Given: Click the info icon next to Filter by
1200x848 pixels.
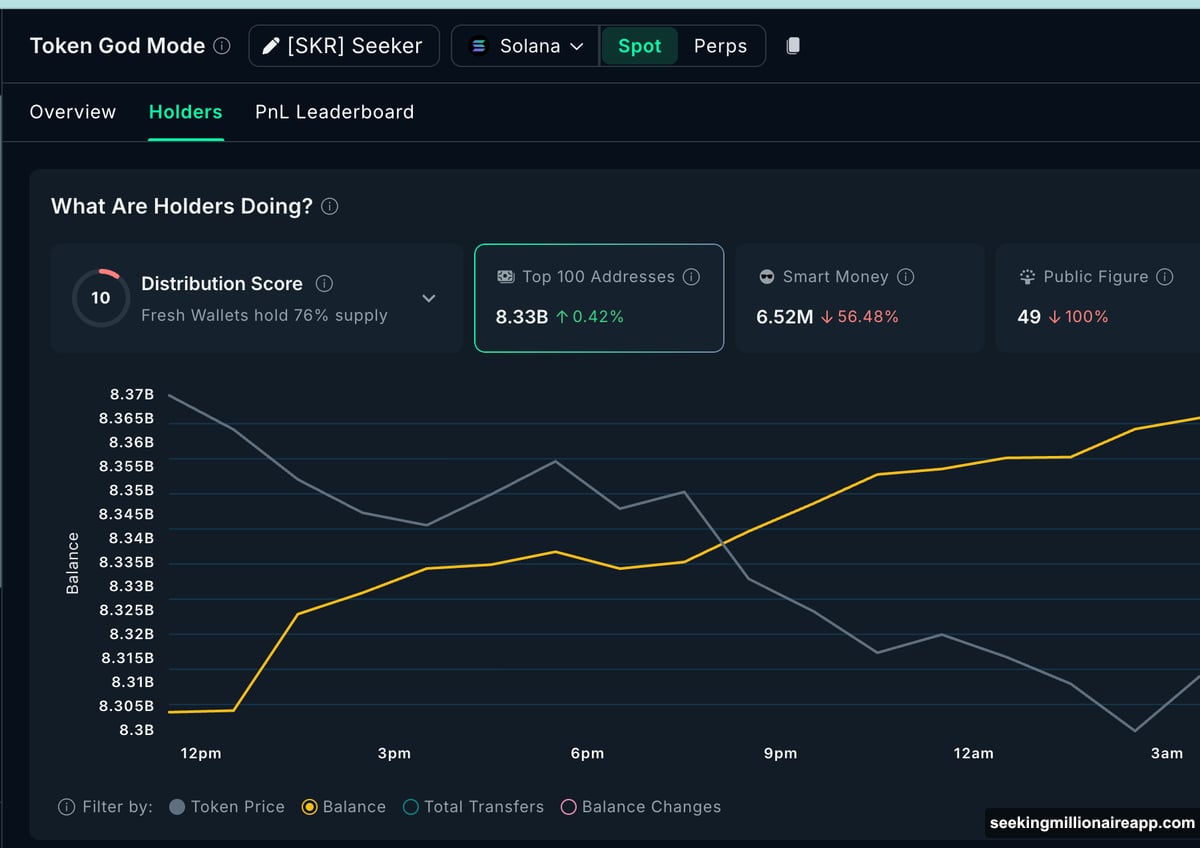Looking at the screenshot, I should click(66, 807).
